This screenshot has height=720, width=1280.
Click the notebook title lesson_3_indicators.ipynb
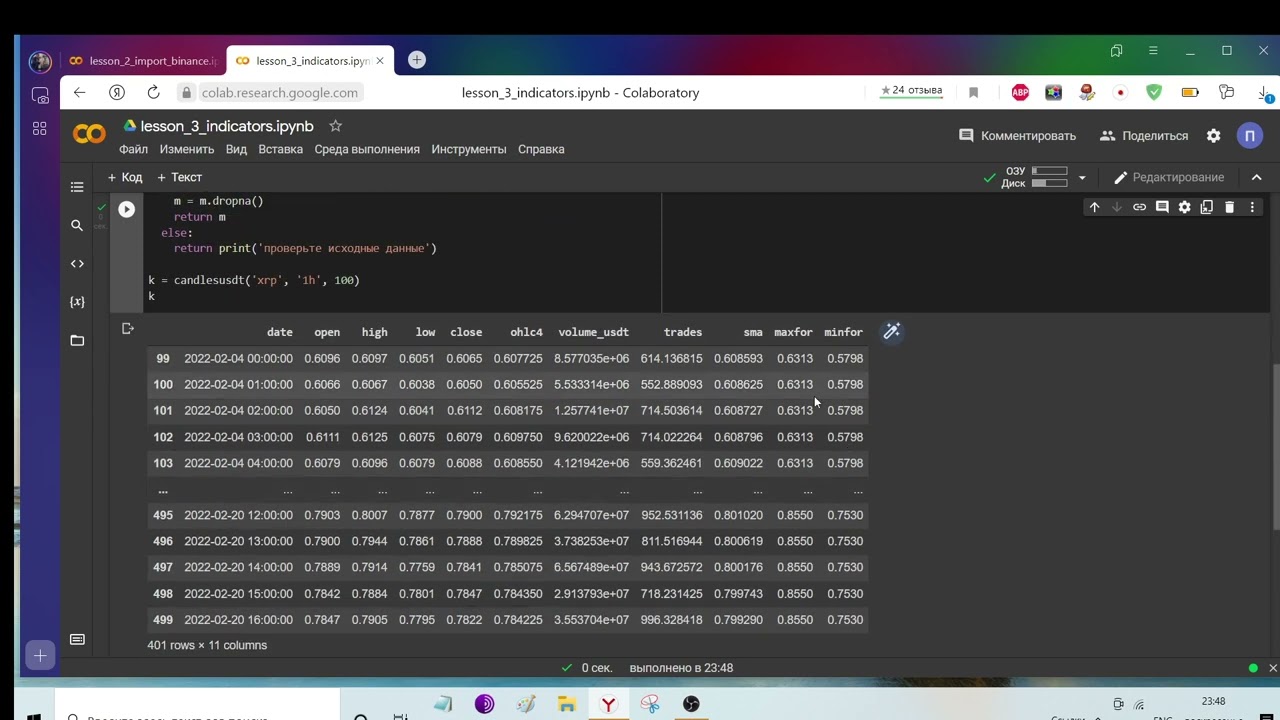(x=227, y=126)
